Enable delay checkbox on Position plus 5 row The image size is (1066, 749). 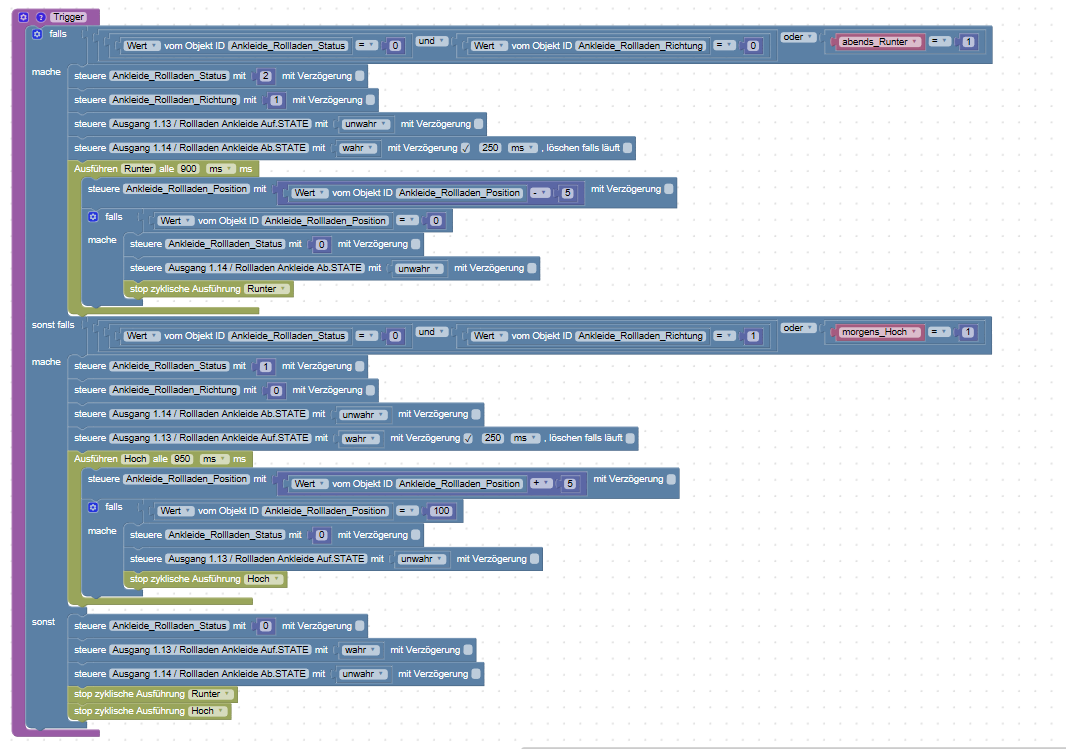click(672, 479)
